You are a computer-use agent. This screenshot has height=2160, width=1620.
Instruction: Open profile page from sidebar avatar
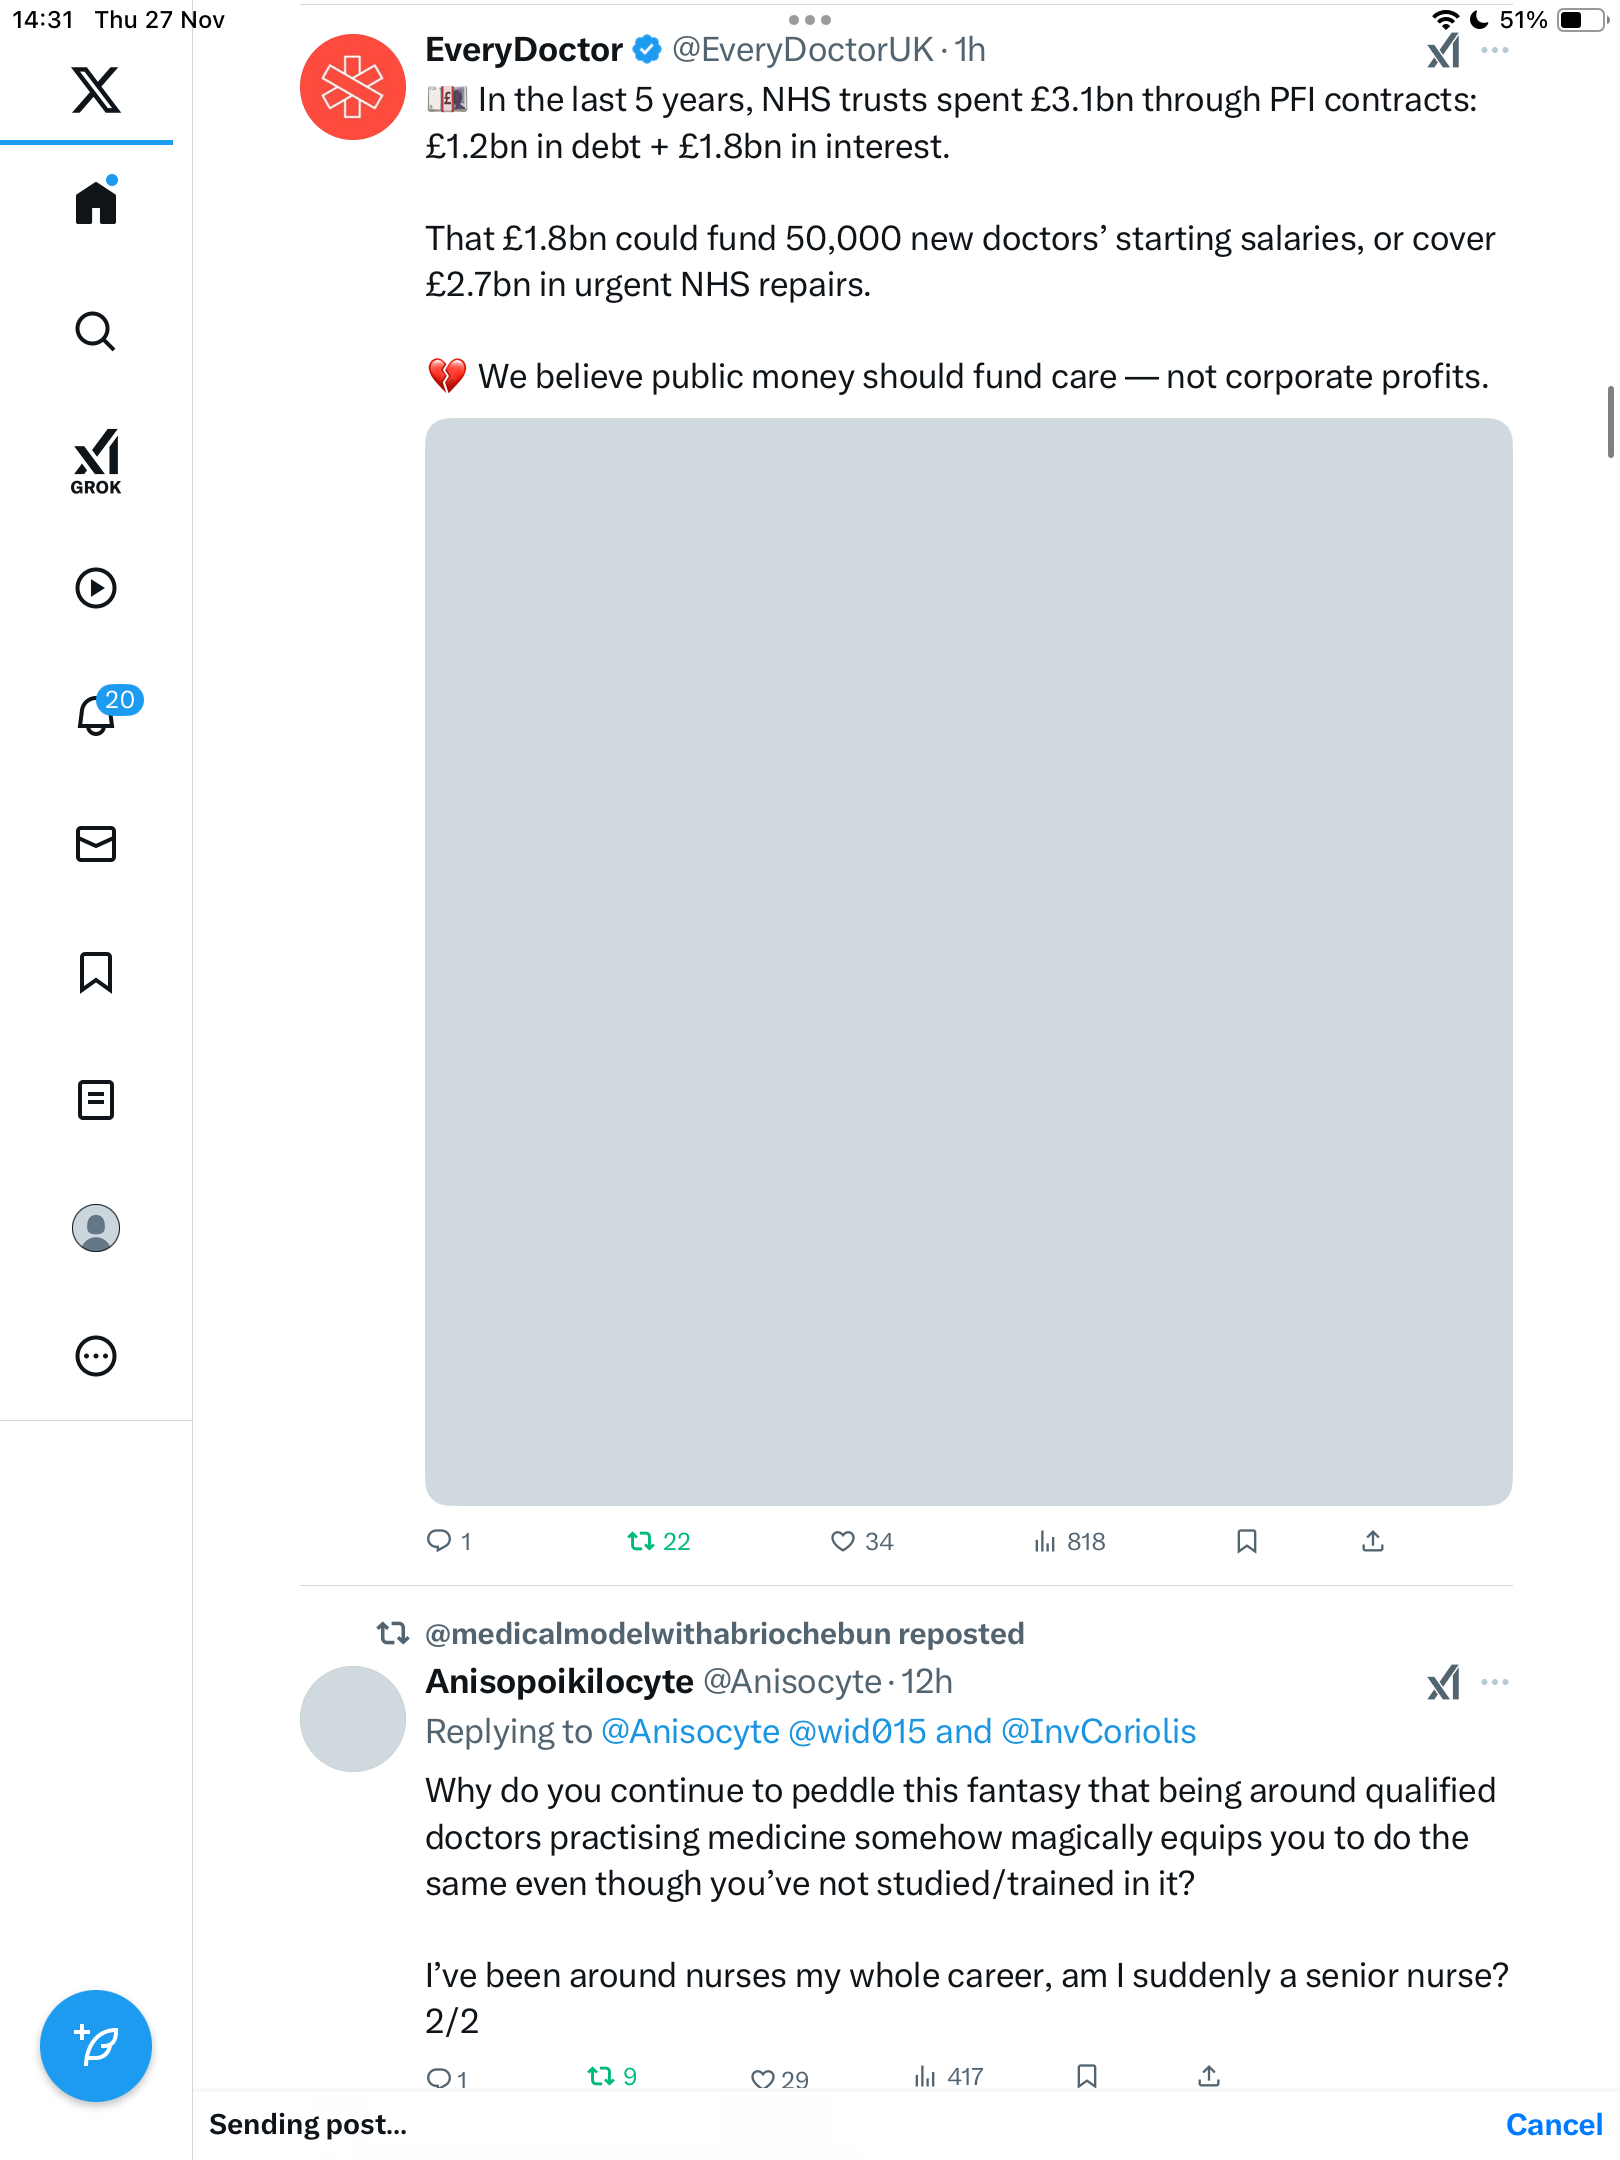pyautogui.click(x=96, y=1228)
